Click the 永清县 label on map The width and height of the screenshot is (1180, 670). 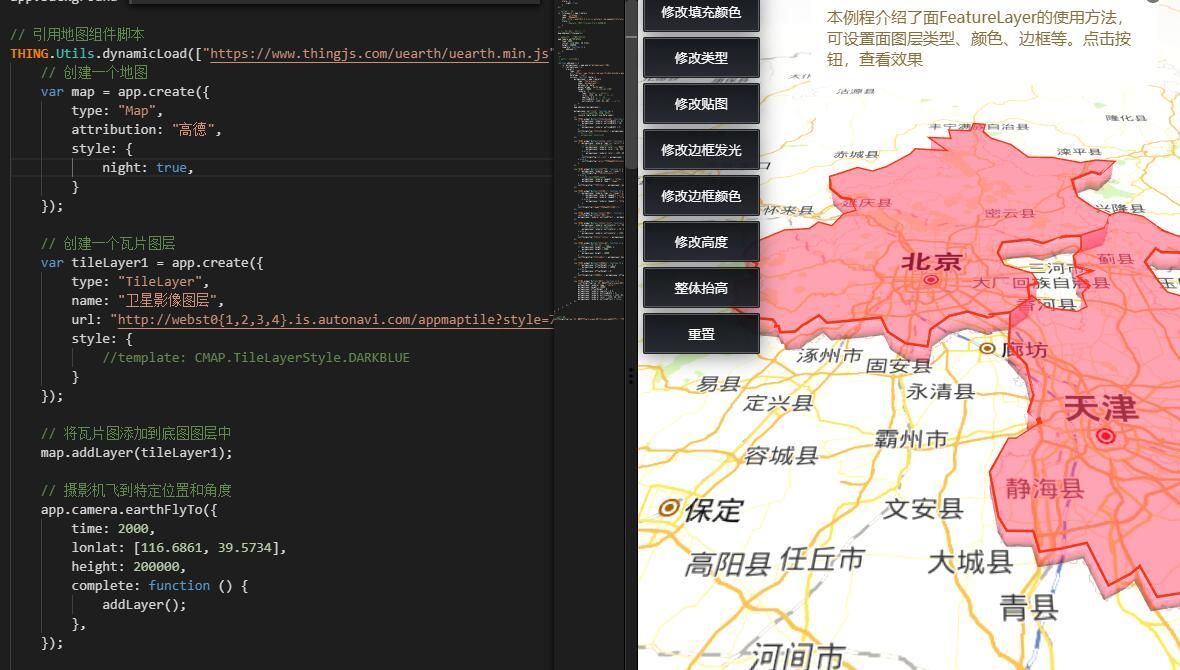coord(941,391)
